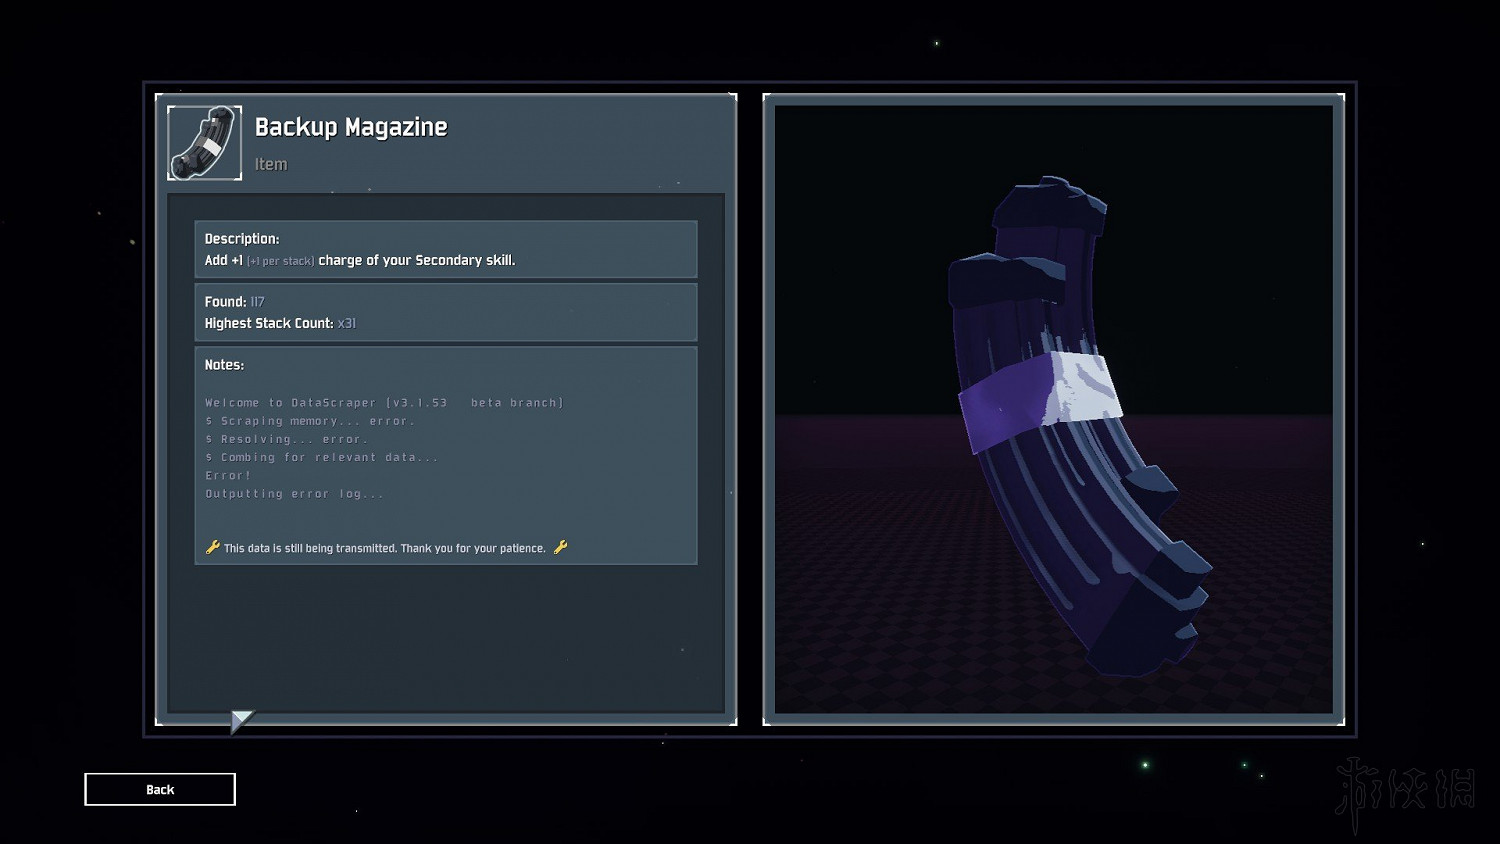Viewport: 1500px width, 844px height.
Task: Click the Back button
Action: [x=160, y=789]
